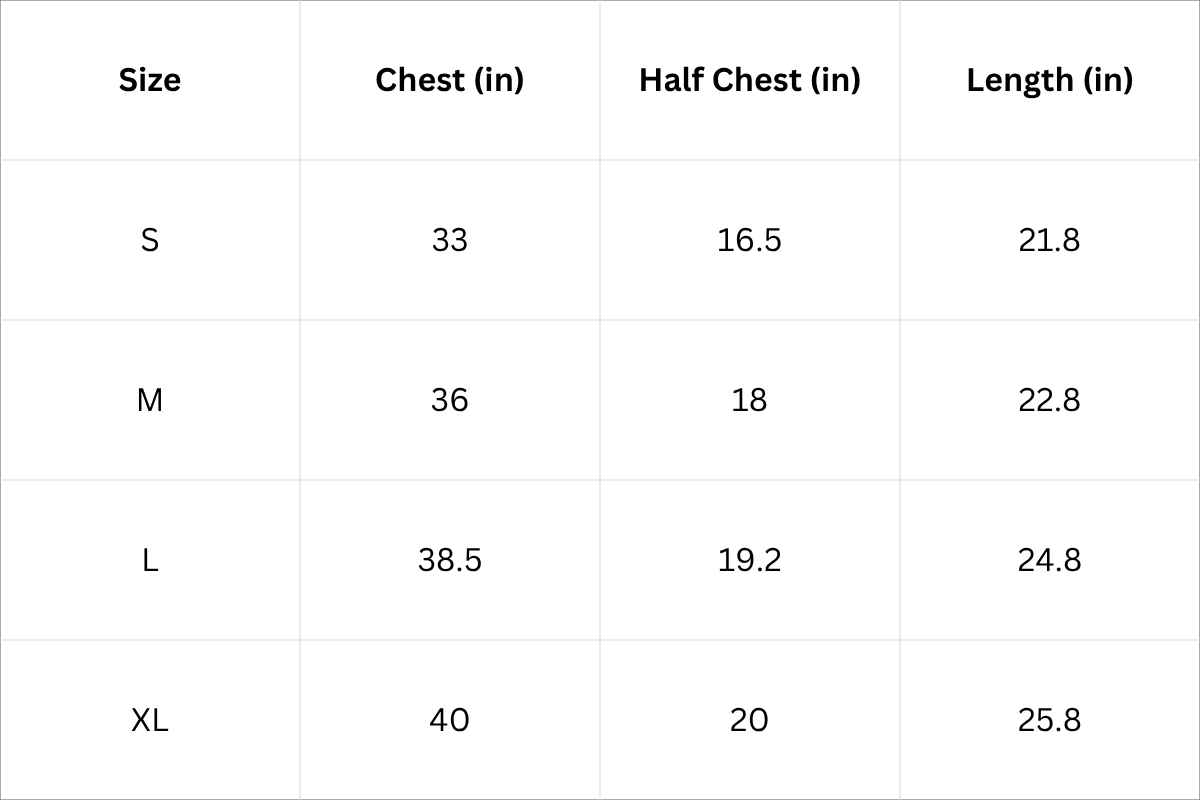
Task: Click length value 25.8
Action: click(1050, 720)
